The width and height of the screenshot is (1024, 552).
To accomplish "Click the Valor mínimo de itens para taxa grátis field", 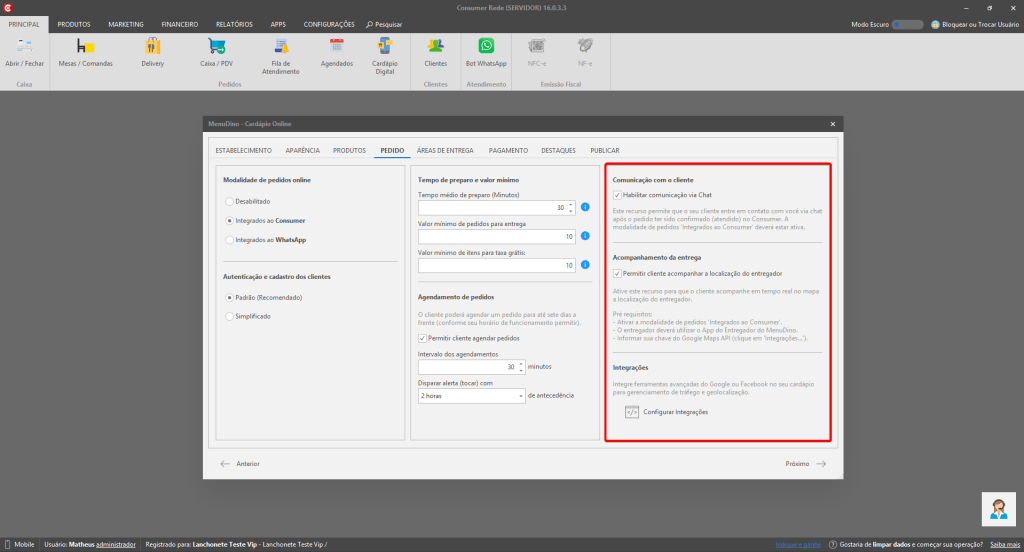I will pyautogui.click(x=496, y=265).
